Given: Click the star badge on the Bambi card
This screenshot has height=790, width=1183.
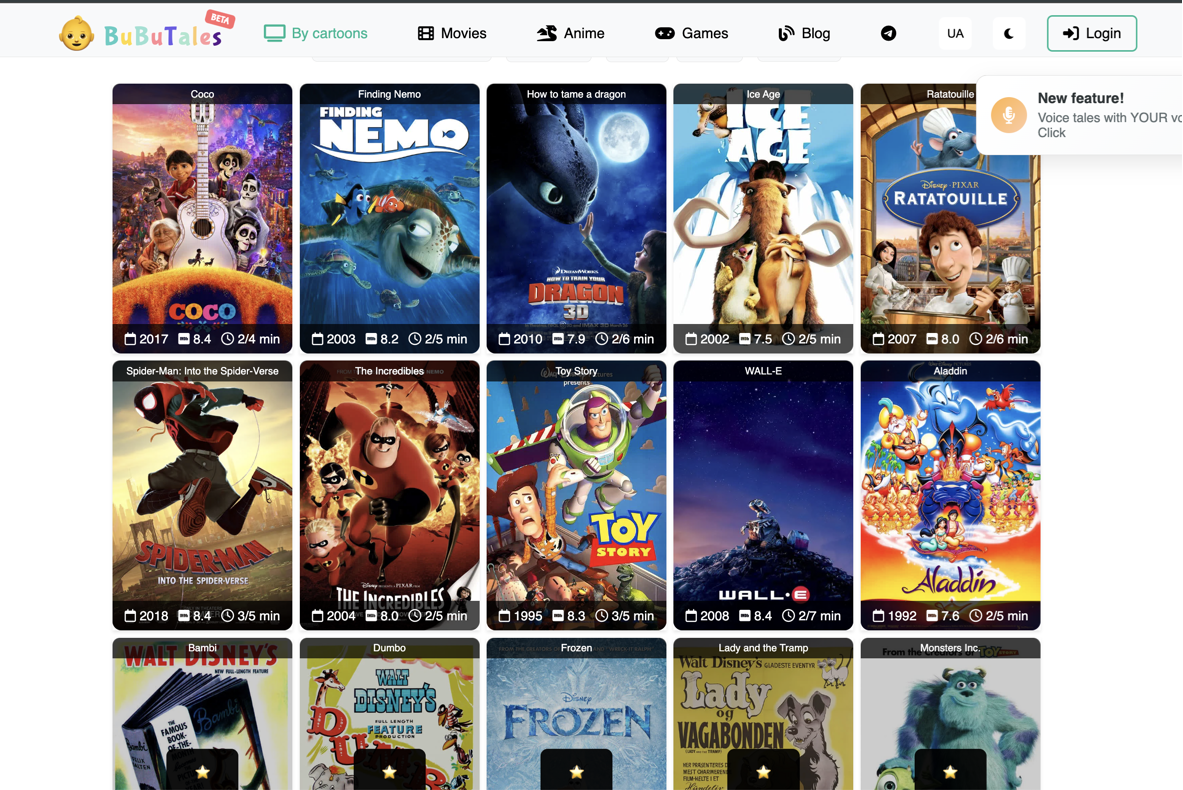Looking at the screenshot, I should 202,771.
